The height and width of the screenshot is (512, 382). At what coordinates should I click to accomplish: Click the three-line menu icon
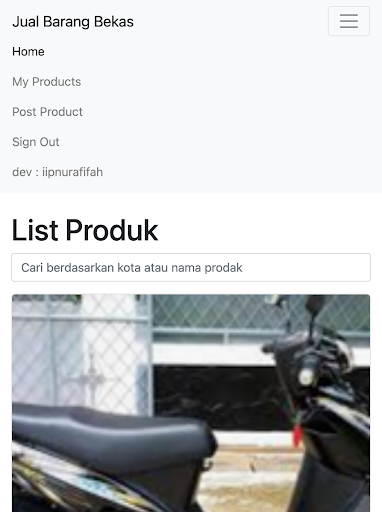click(x=349, y=21)
